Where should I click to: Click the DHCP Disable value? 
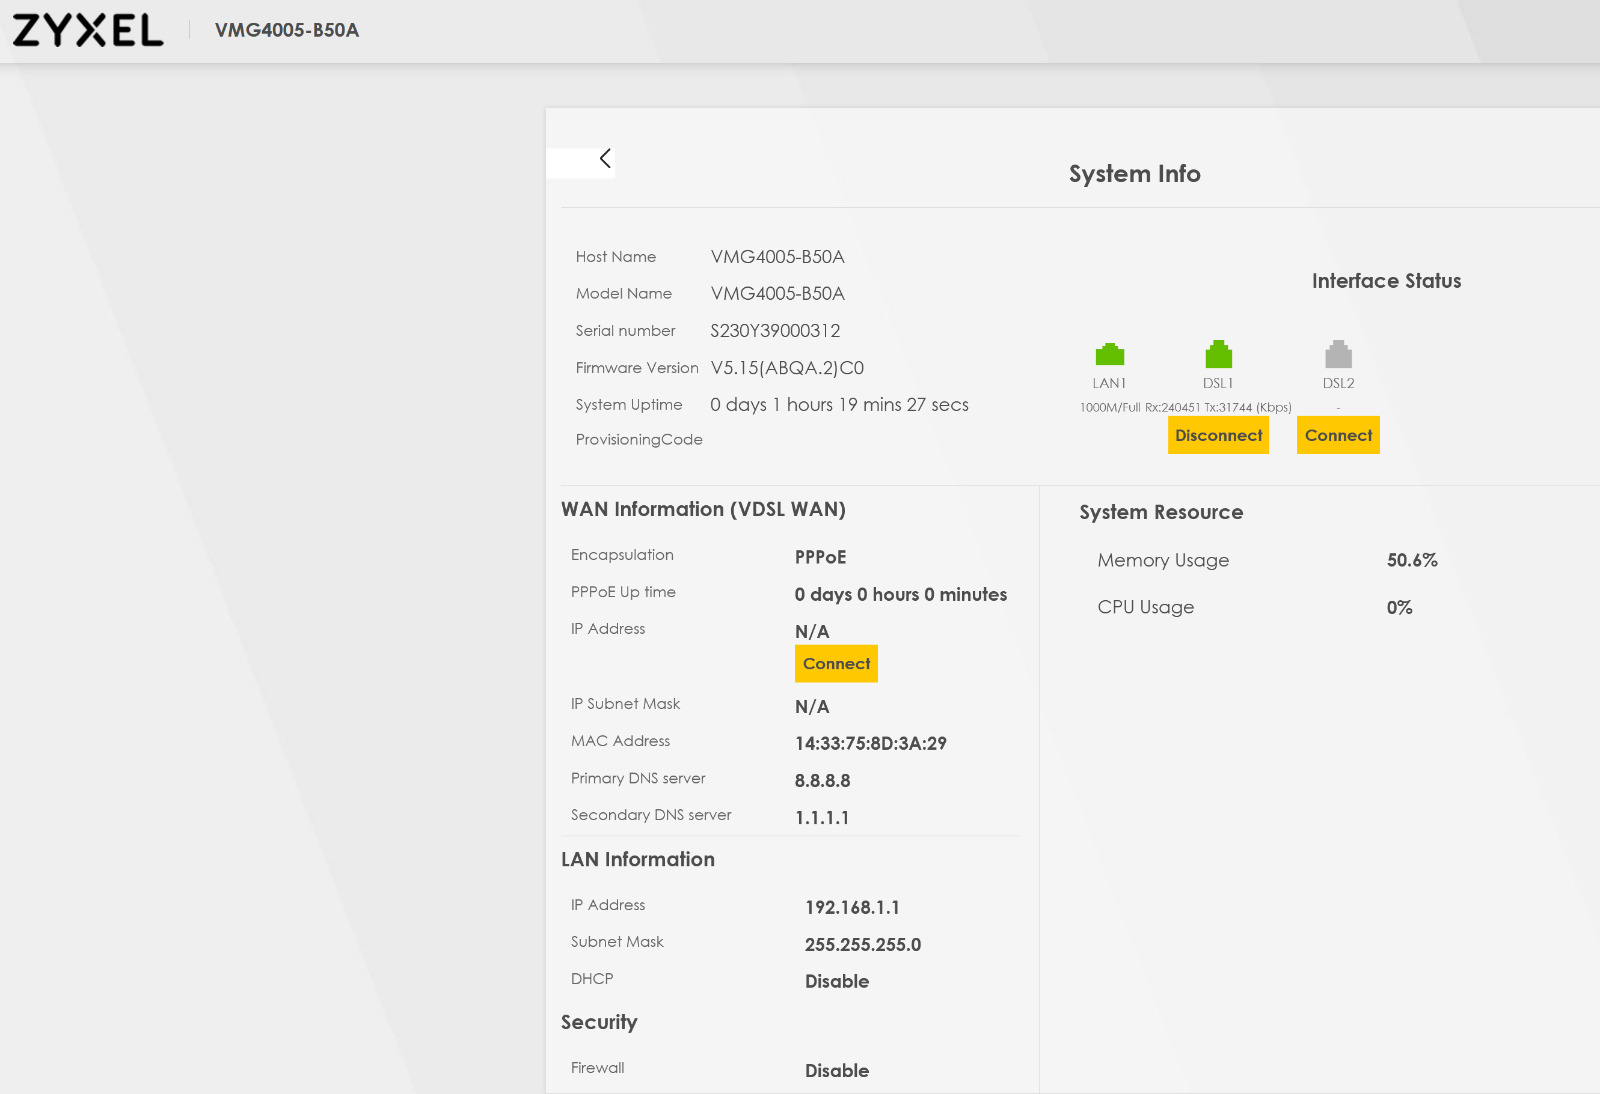tap(837, 982)
